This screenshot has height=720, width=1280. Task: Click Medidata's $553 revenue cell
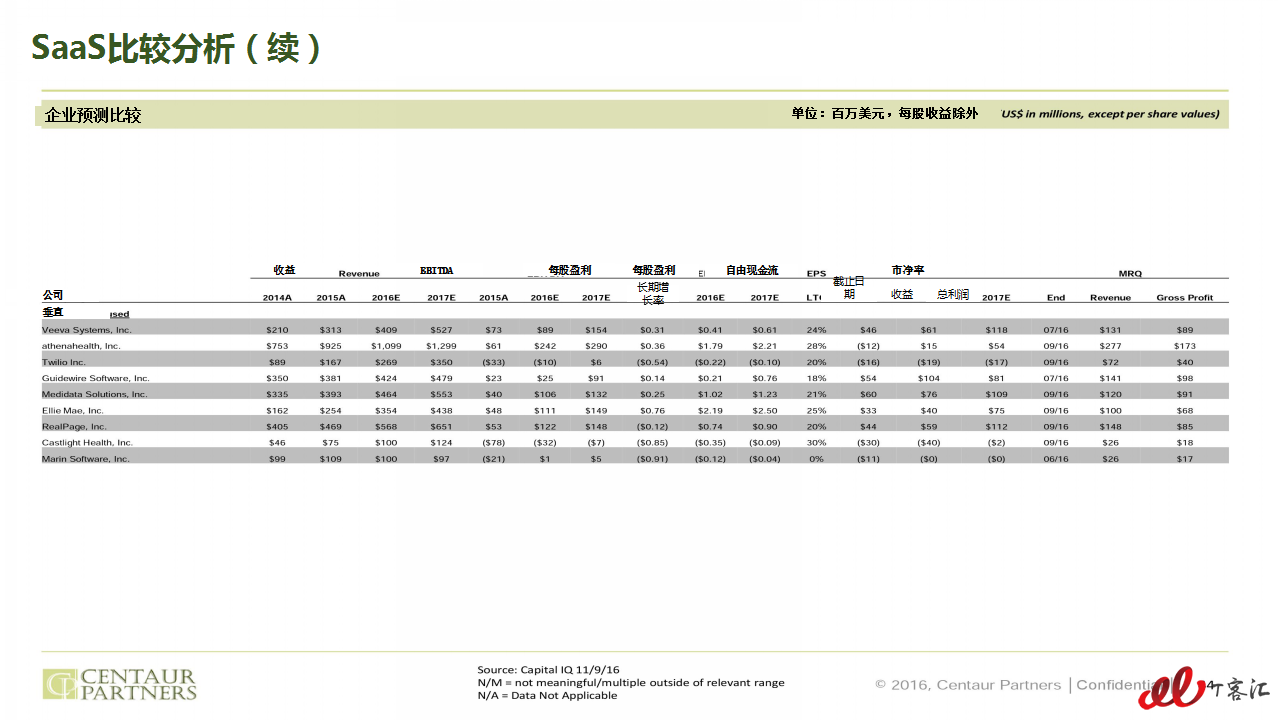[x=441, y=394]
